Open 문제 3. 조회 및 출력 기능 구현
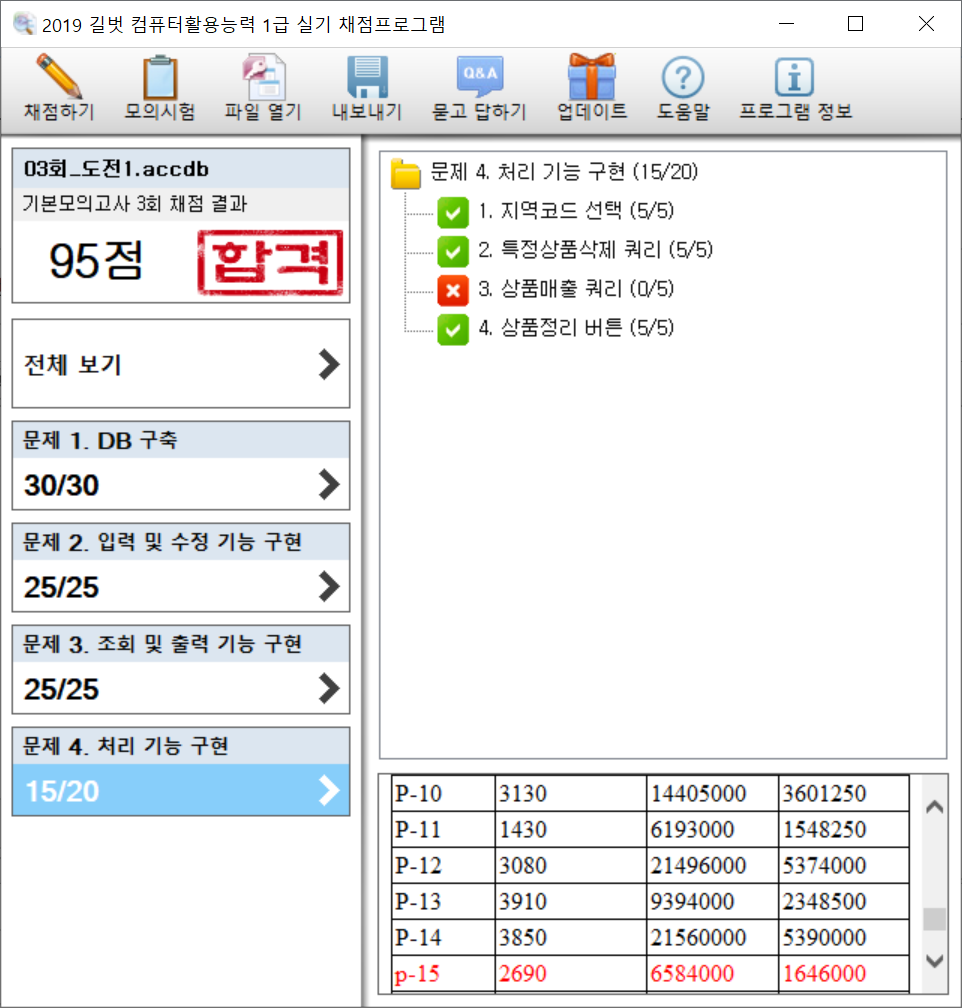This screenshot has width=962, height=1008. point(181,670)
